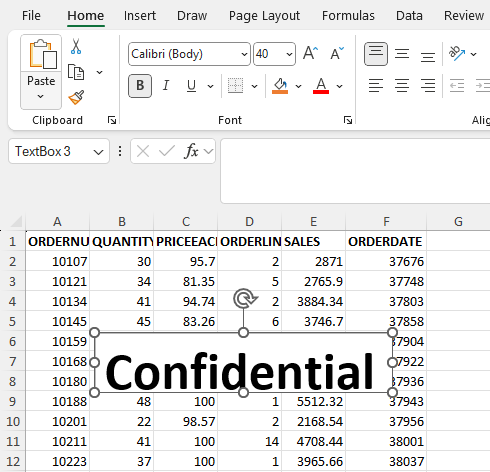Toggle Italic formatting
The width and height of the screenshot is (490, 472).
point(166,86)
